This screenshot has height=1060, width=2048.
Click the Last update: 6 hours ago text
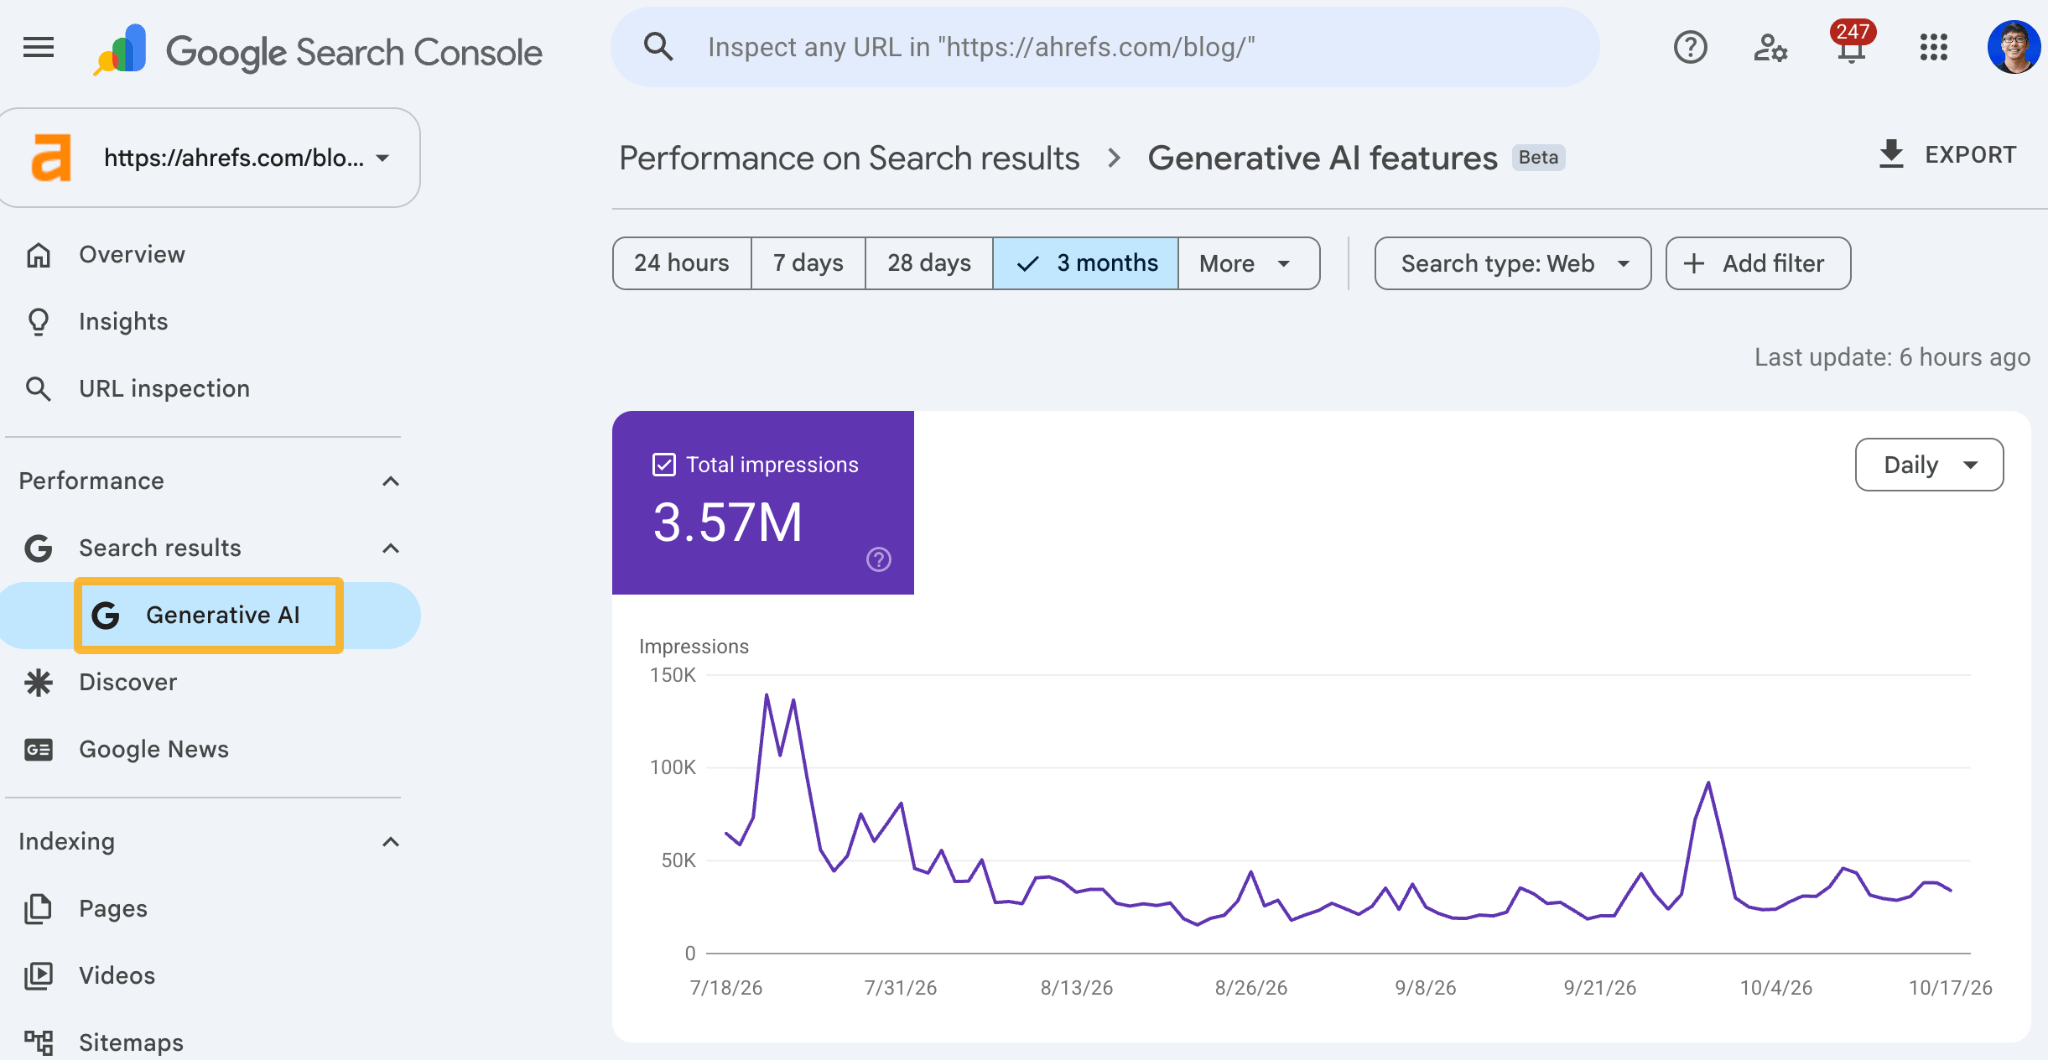(1892, 357)
